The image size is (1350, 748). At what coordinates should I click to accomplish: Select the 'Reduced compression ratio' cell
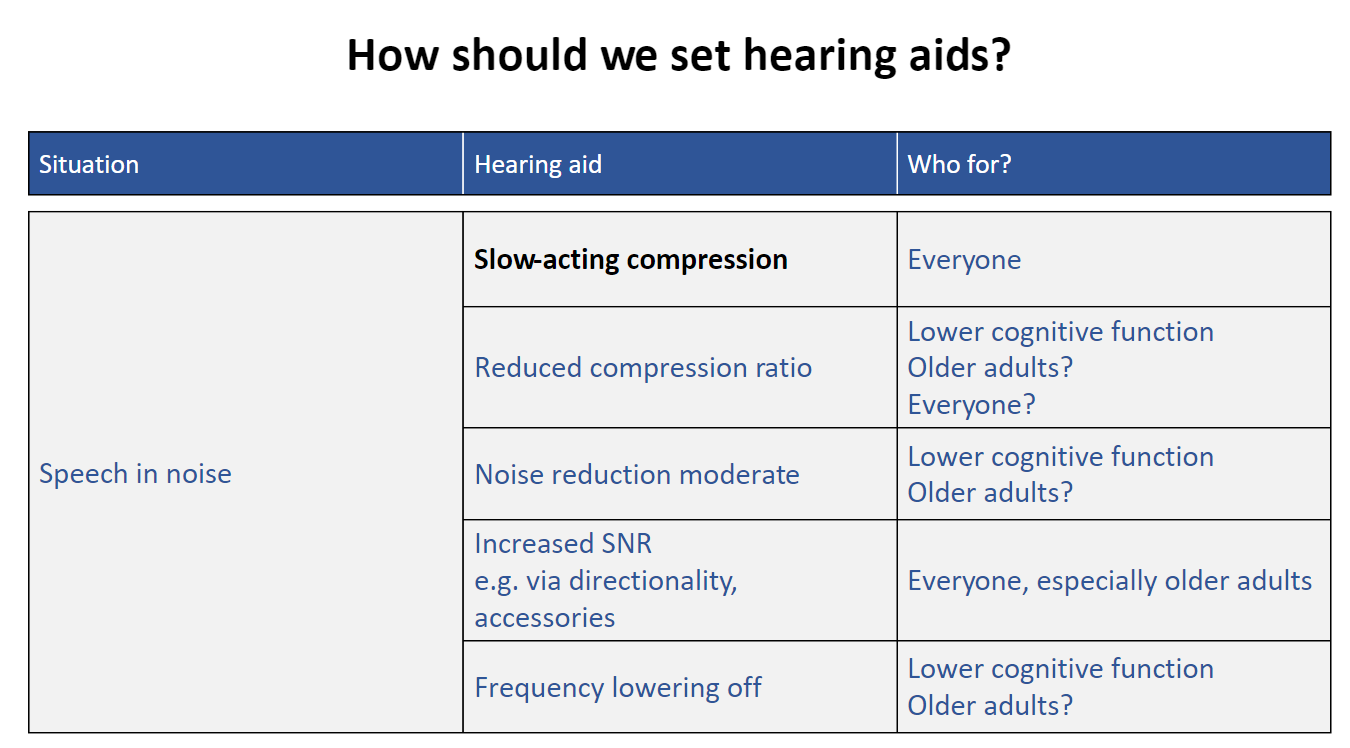pyautogui.click(x=680, y=367)
